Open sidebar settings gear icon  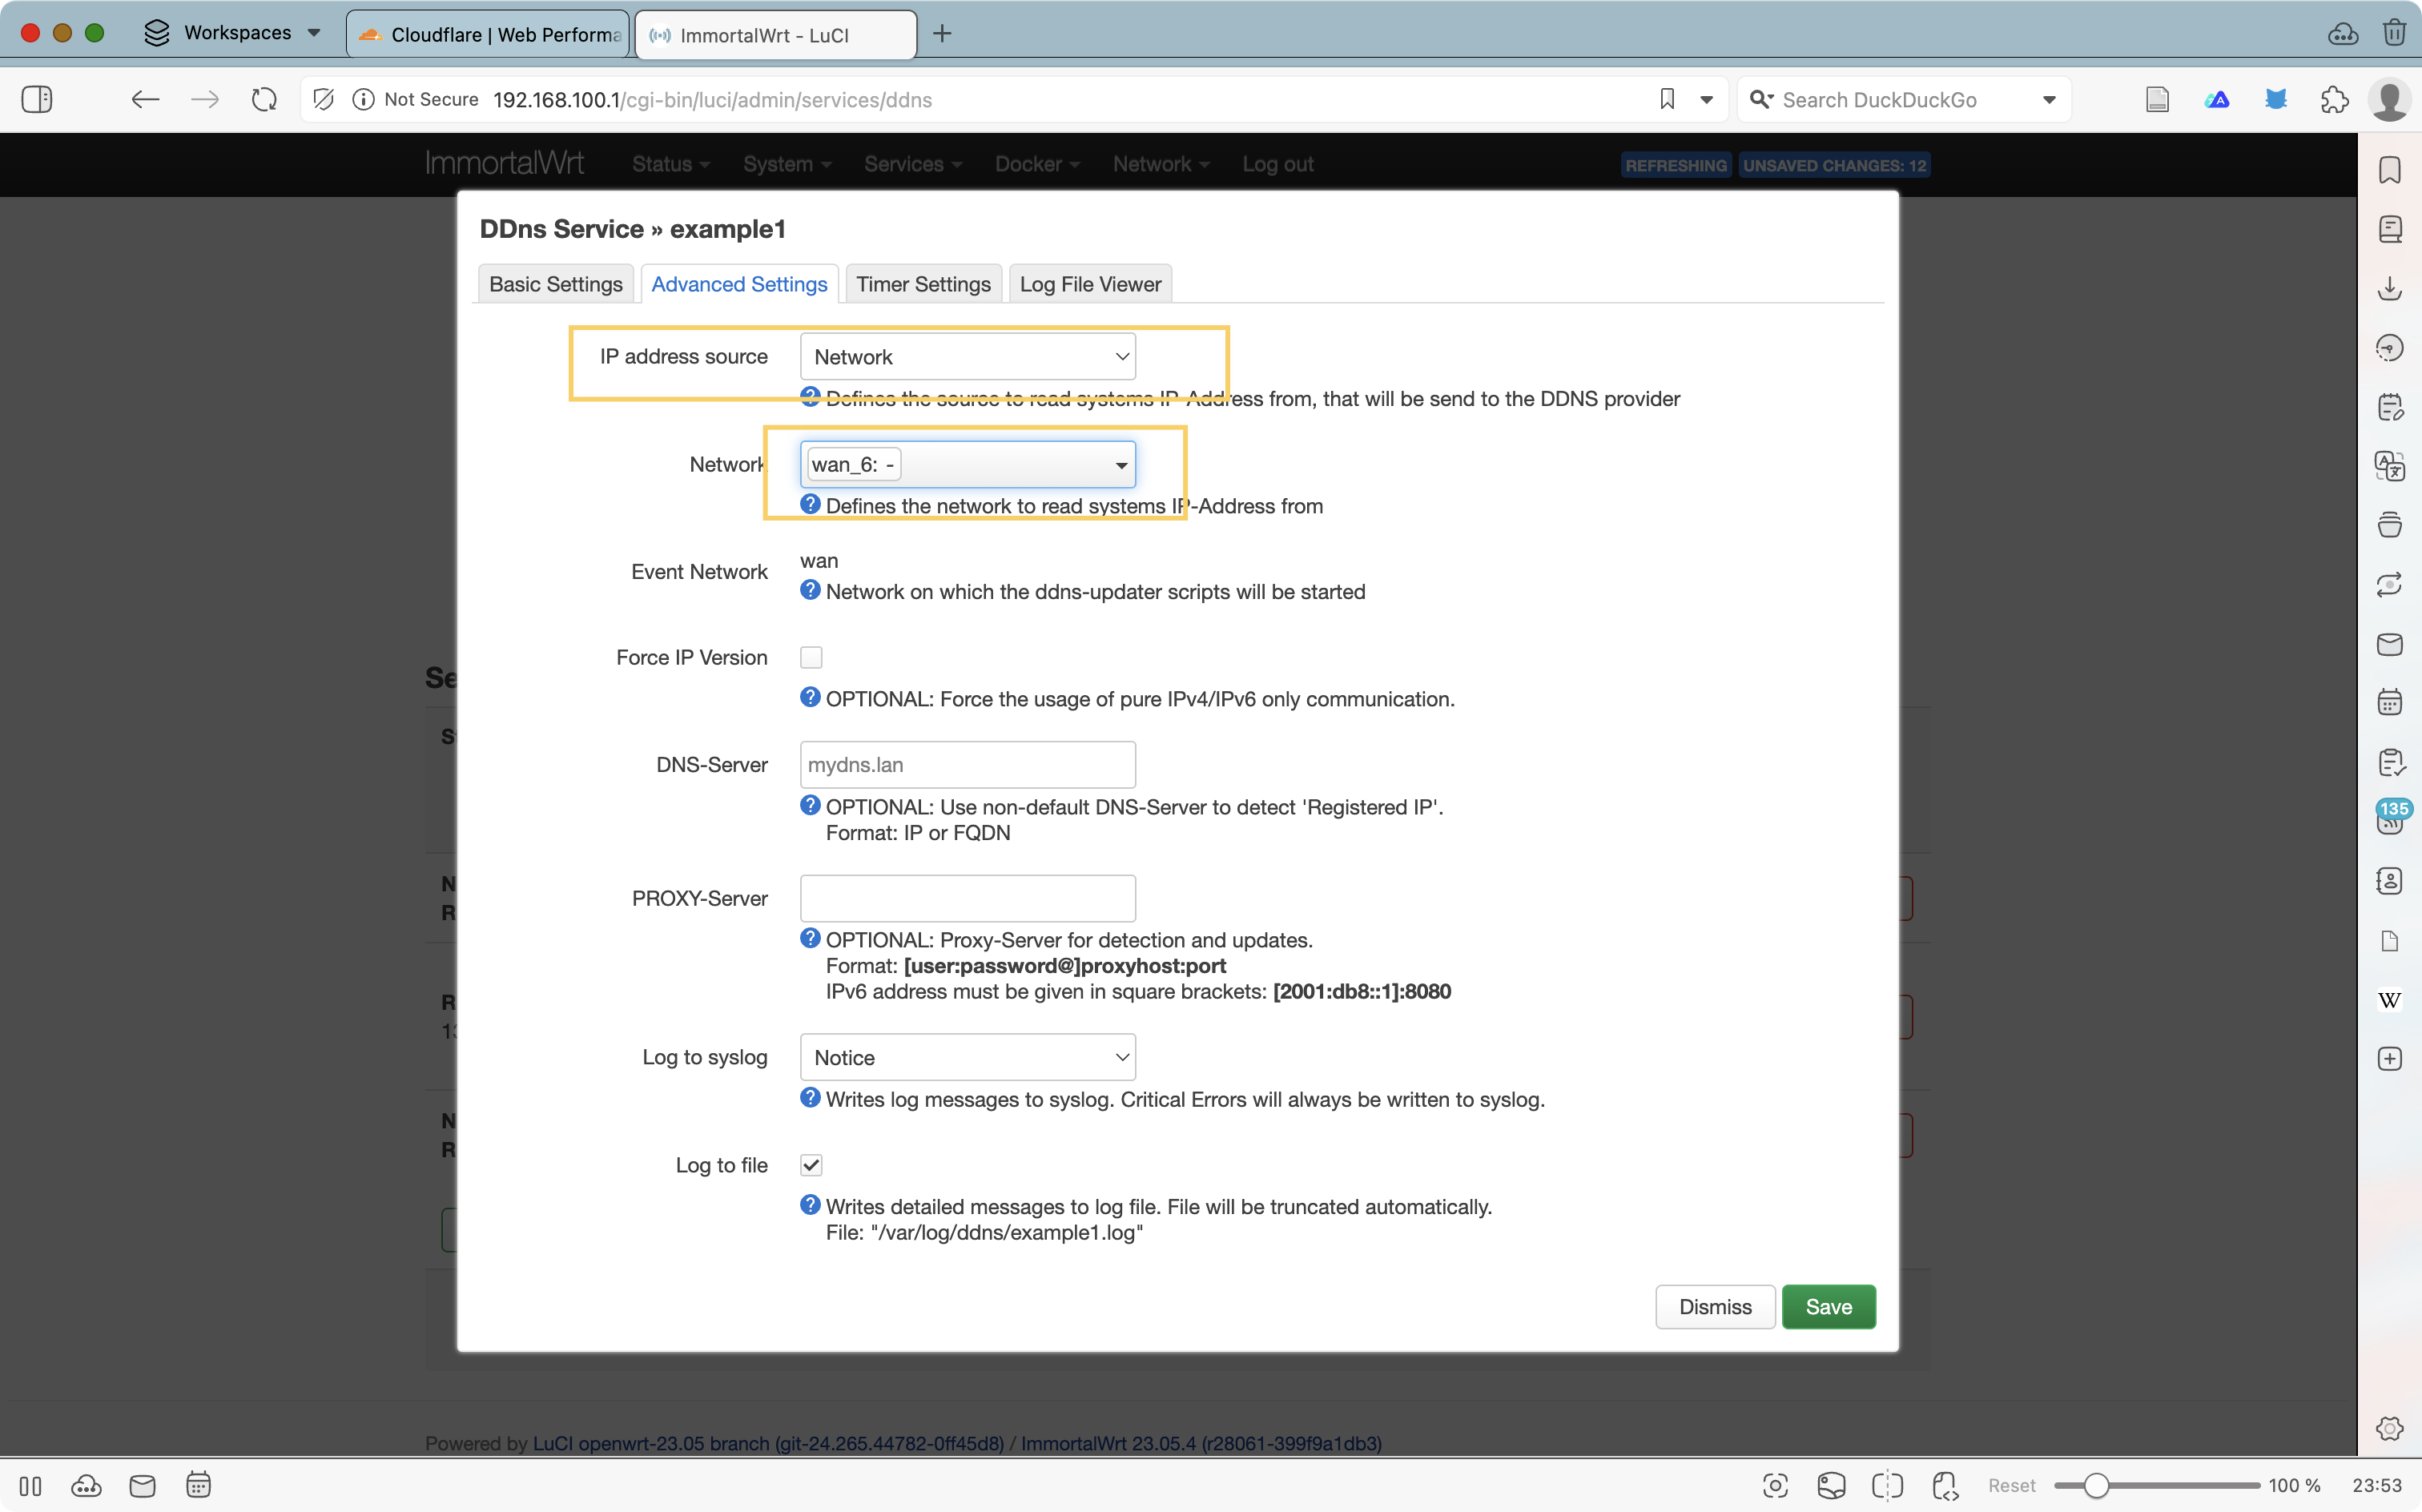[2389, 1428]
